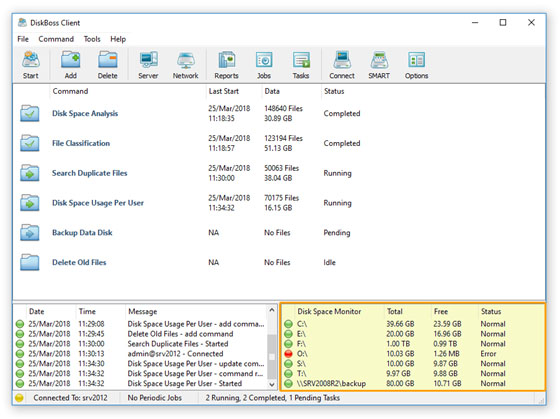The image size is (560, 419).
Task: Click the red error indicator for O:\
Action: pos(288,354)
